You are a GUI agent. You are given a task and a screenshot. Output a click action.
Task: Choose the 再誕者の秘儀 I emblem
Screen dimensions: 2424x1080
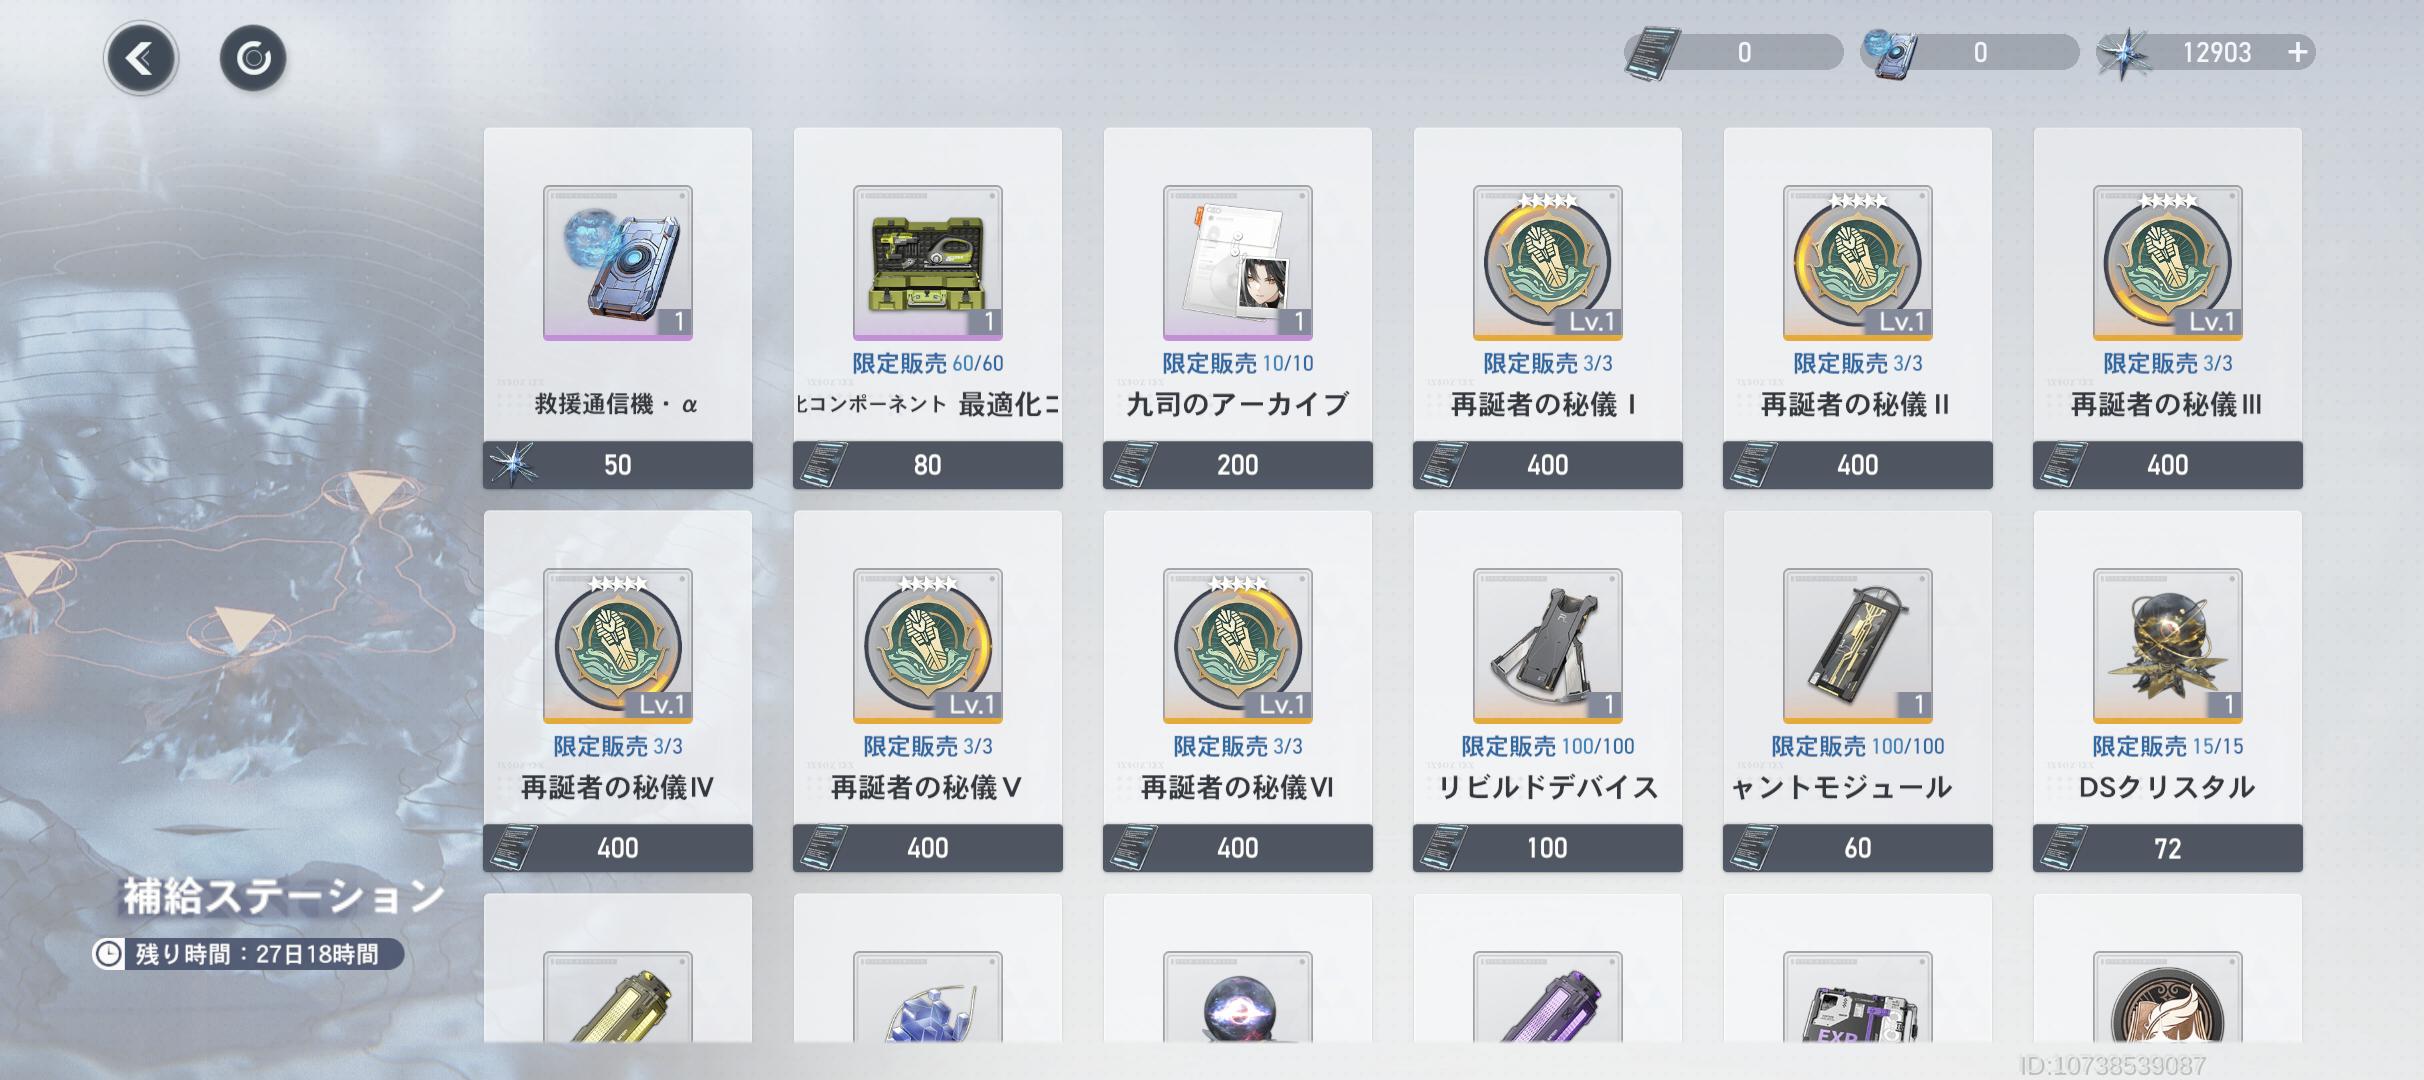[x=1548, y=263]
